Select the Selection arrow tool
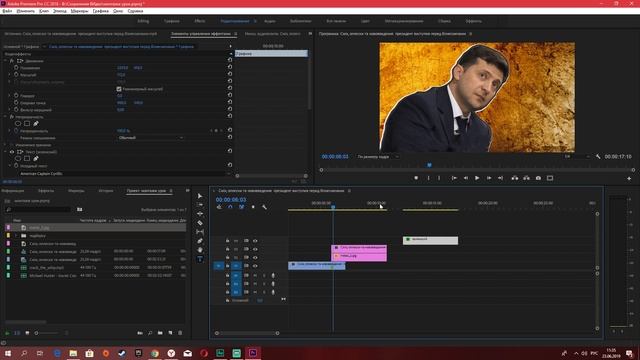Image resolution: width=640 pixels, height=360 pixels. pos(200,196)
